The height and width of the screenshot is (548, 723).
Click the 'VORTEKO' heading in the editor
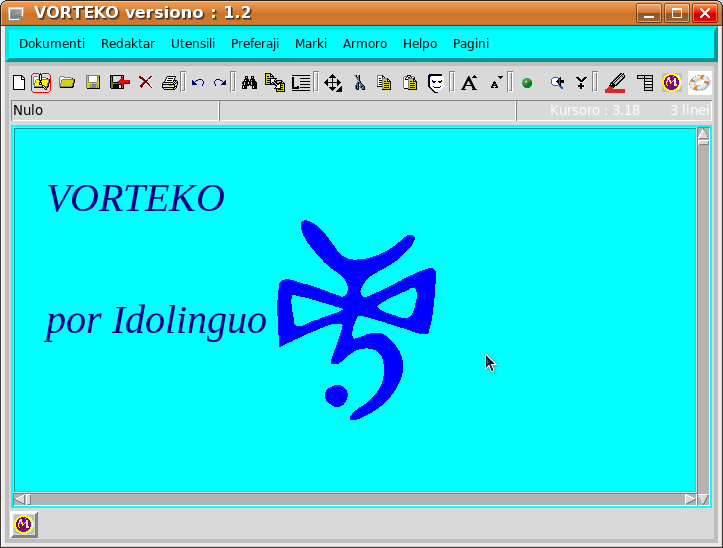(136, 198)
